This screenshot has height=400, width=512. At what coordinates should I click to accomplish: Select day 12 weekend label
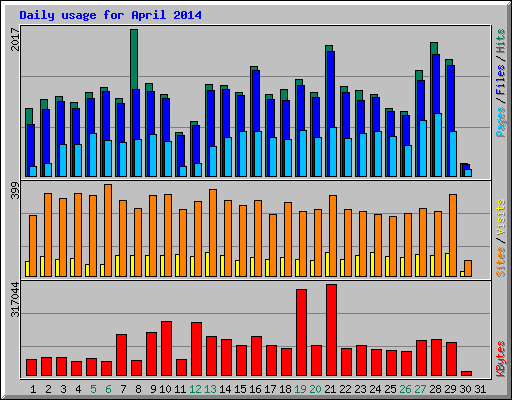pos(196,389)
